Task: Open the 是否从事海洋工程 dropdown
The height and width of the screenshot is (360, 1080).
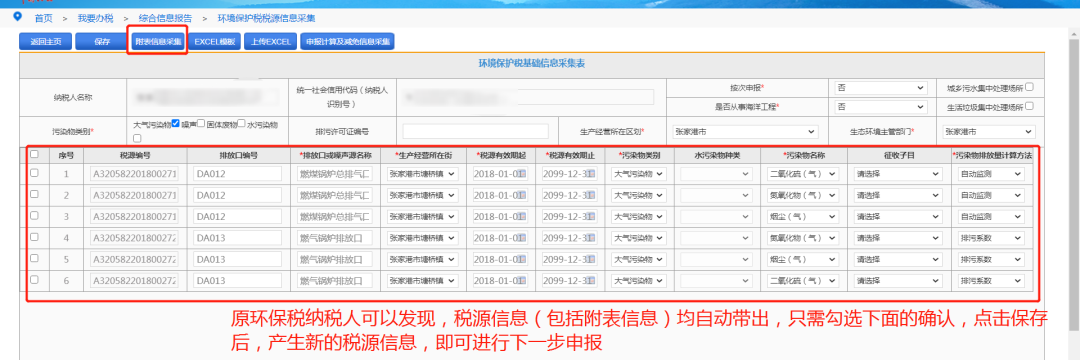Action: click(881, 107)
